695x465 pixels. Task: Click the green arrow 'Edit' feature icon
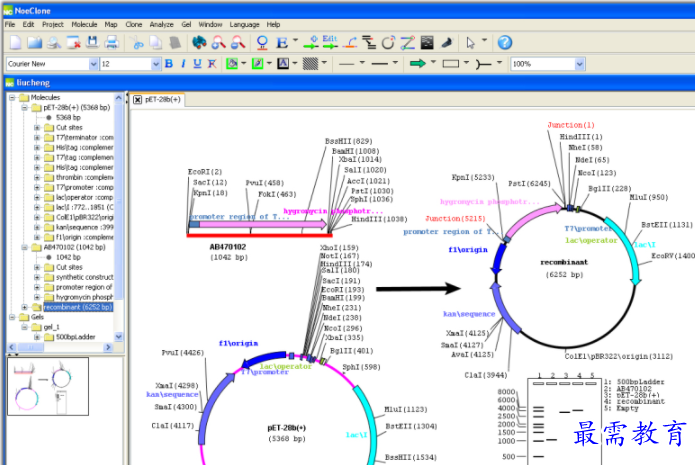330,43
